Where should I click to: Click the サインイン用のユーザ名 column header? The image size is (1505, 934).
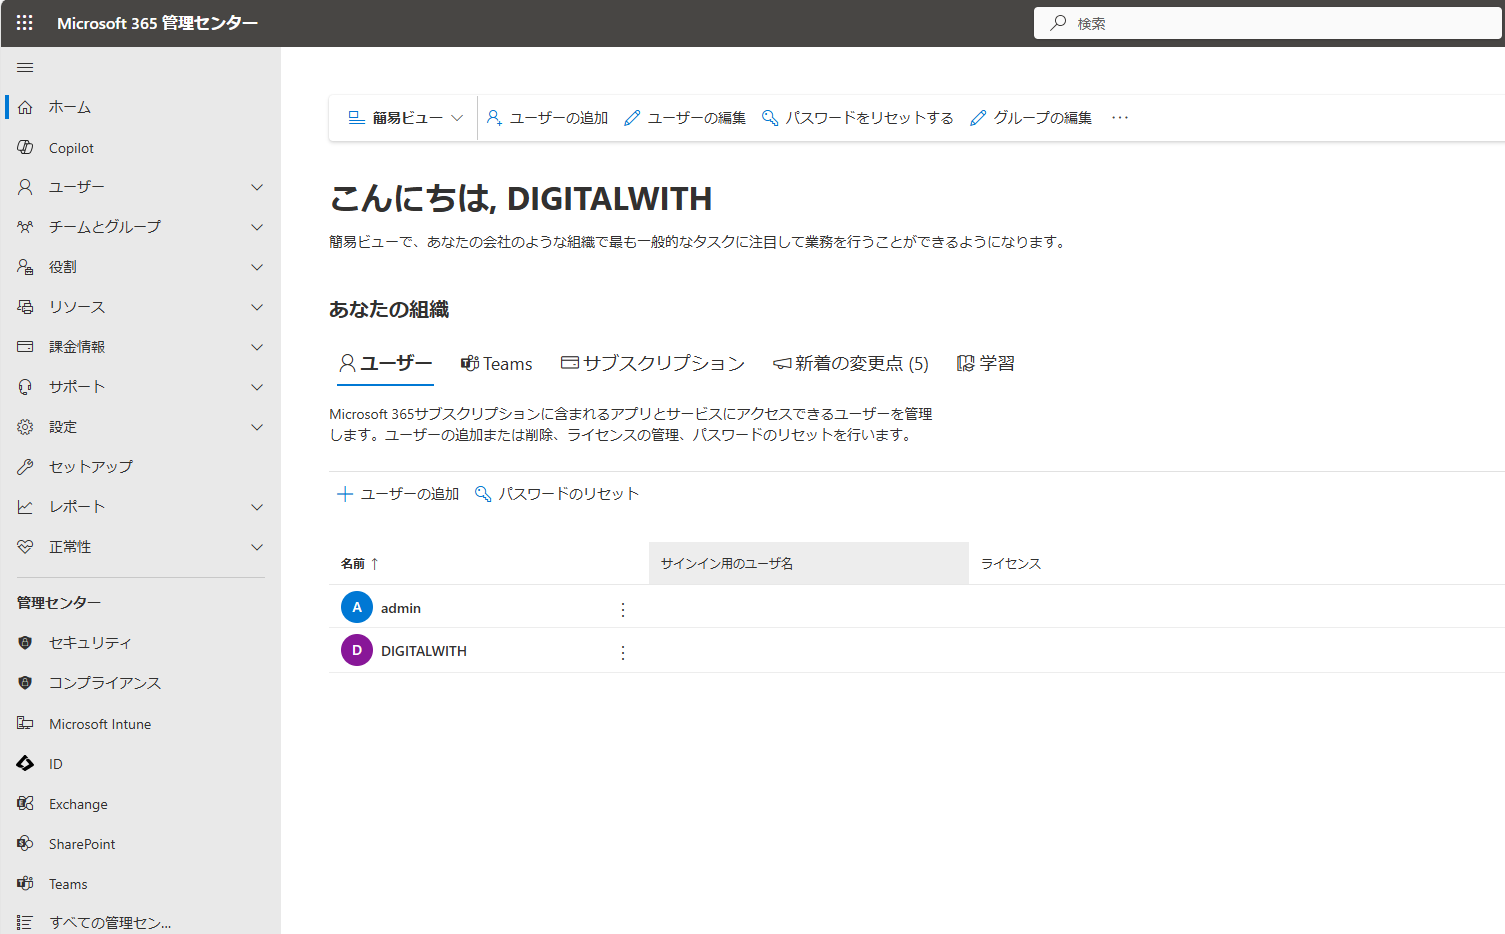point(808,563)
